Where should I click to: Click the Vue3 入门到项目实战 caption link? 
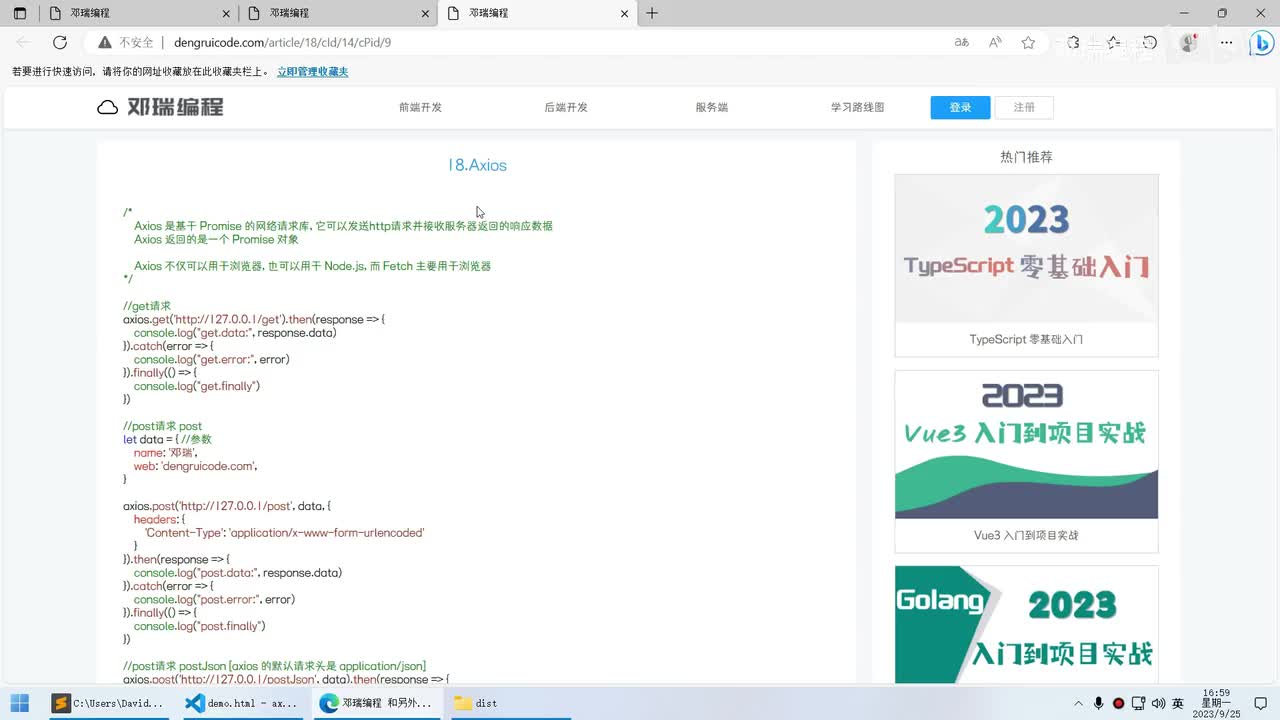click(x=1026, y=535)
